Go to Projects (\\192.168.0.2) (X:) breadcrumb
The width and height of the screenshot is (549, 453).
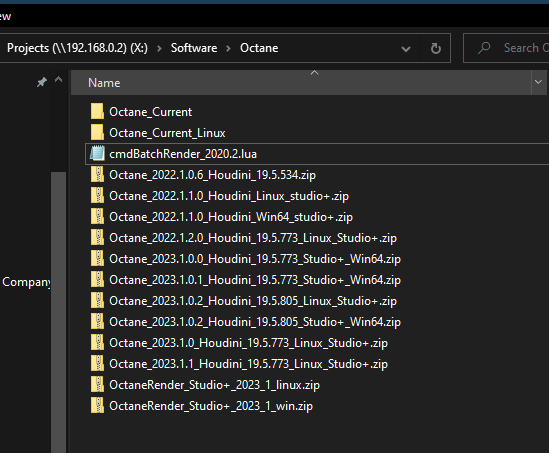[x=77, y=48]
